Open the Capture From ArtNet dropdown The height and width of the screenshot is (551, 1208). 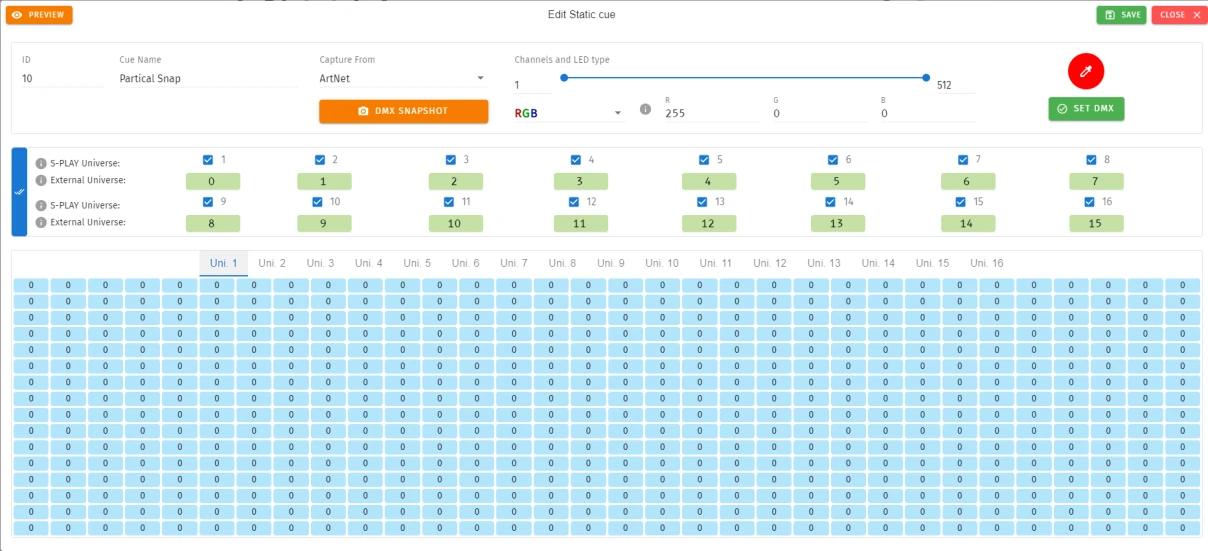[403, 78]
